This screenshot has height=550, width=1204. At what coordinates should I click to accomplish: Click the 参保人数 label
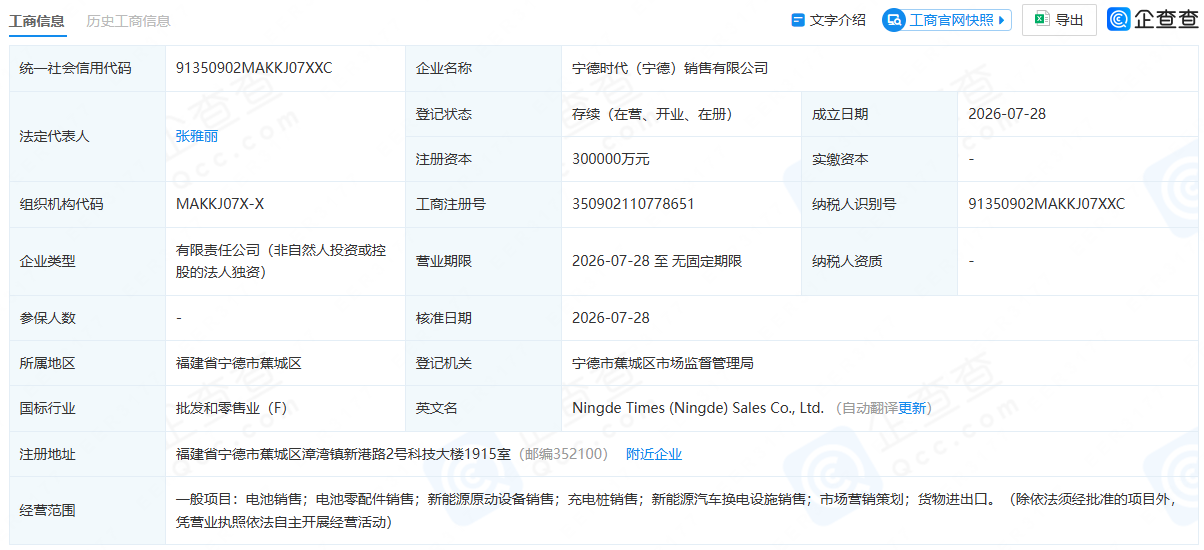(x=48, y=318)
